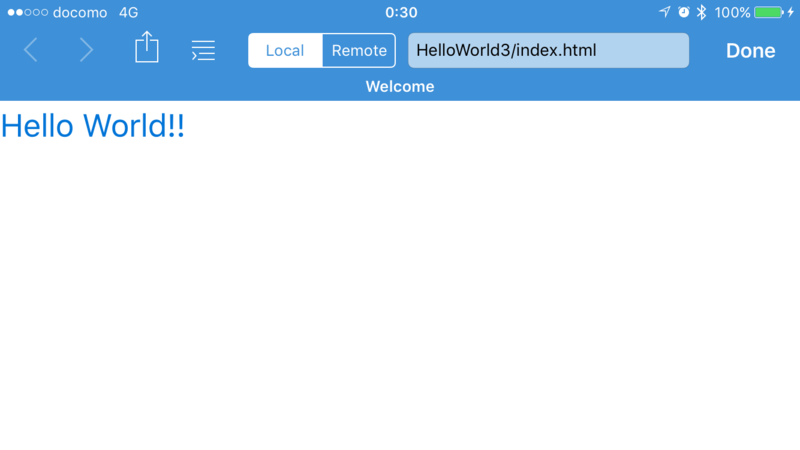
Task: Tap the signal strength dots
Action: [x=28, y=12]
